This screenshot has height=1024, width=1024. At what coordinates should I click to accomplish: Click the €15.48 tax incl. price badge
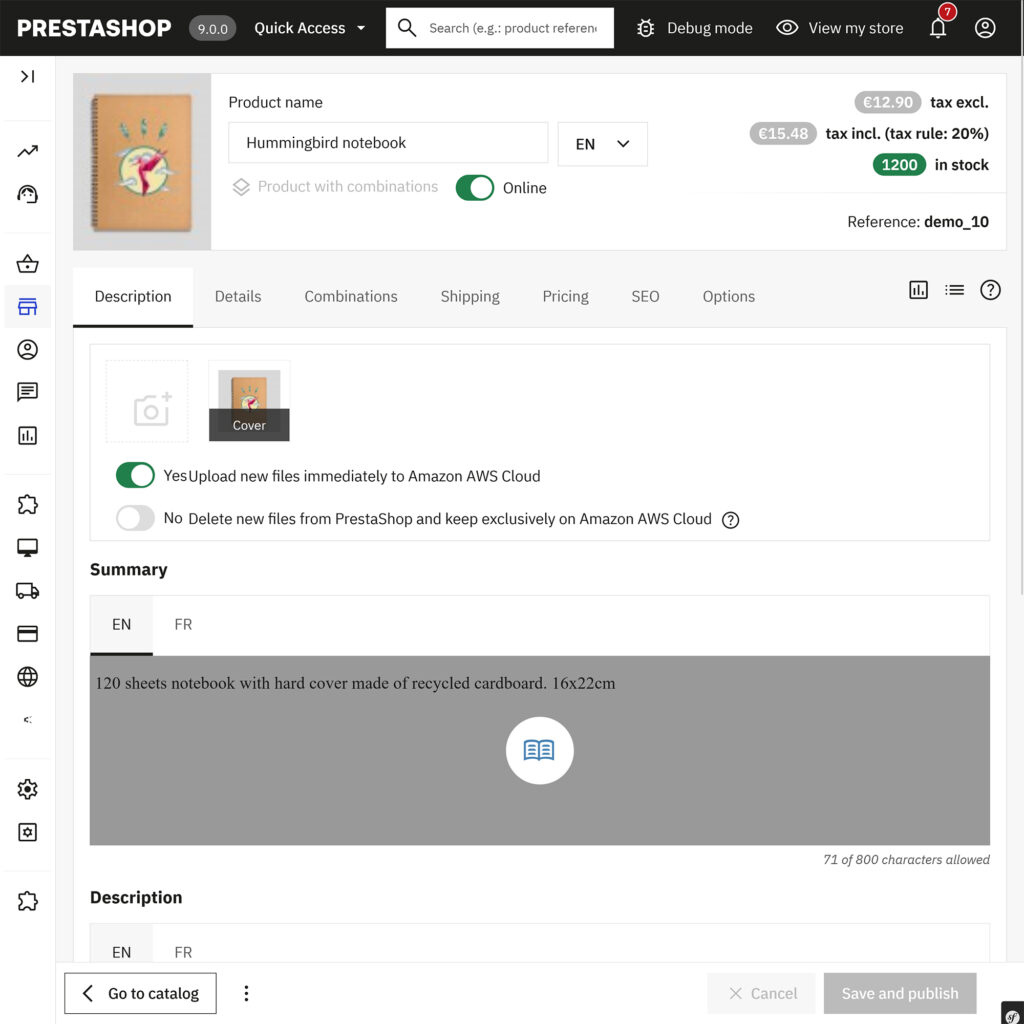(782, 133)
